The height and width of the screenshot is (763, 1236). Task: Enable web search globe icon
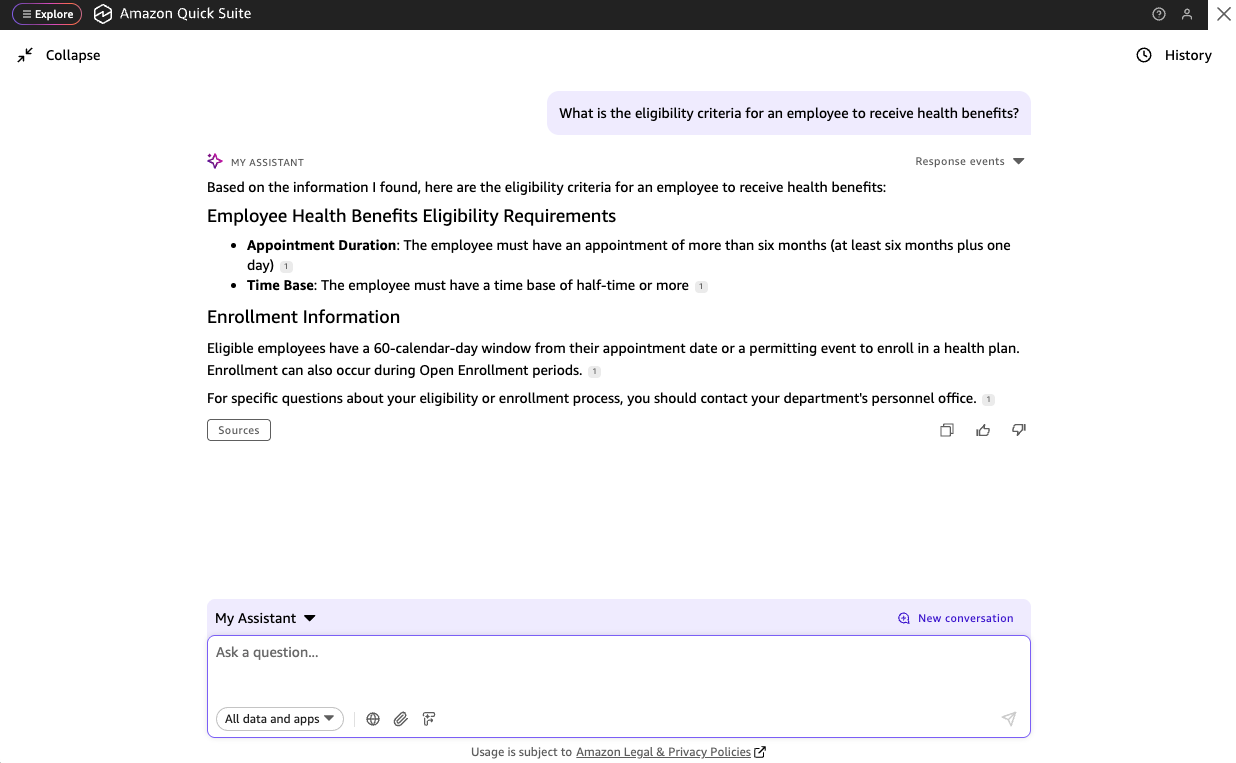[373, 719]
